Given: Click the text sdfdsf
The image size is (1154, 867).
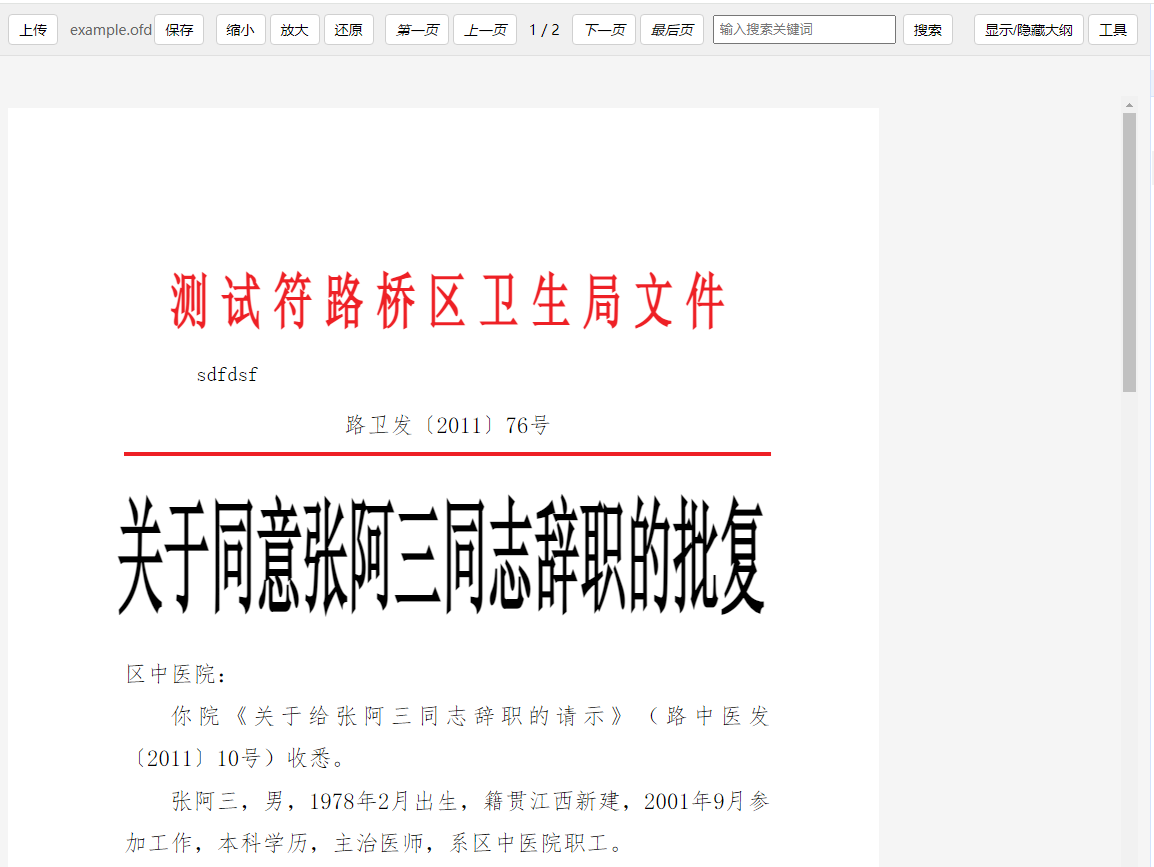Looking at the screenshot, I should tap(227, 375).
